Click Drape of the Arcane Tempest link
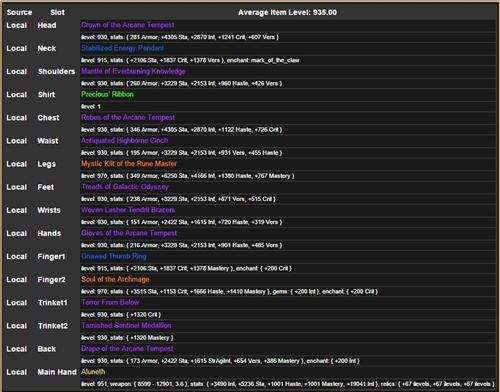This screenshot has height=392, width=500. [x=127, y=349]
